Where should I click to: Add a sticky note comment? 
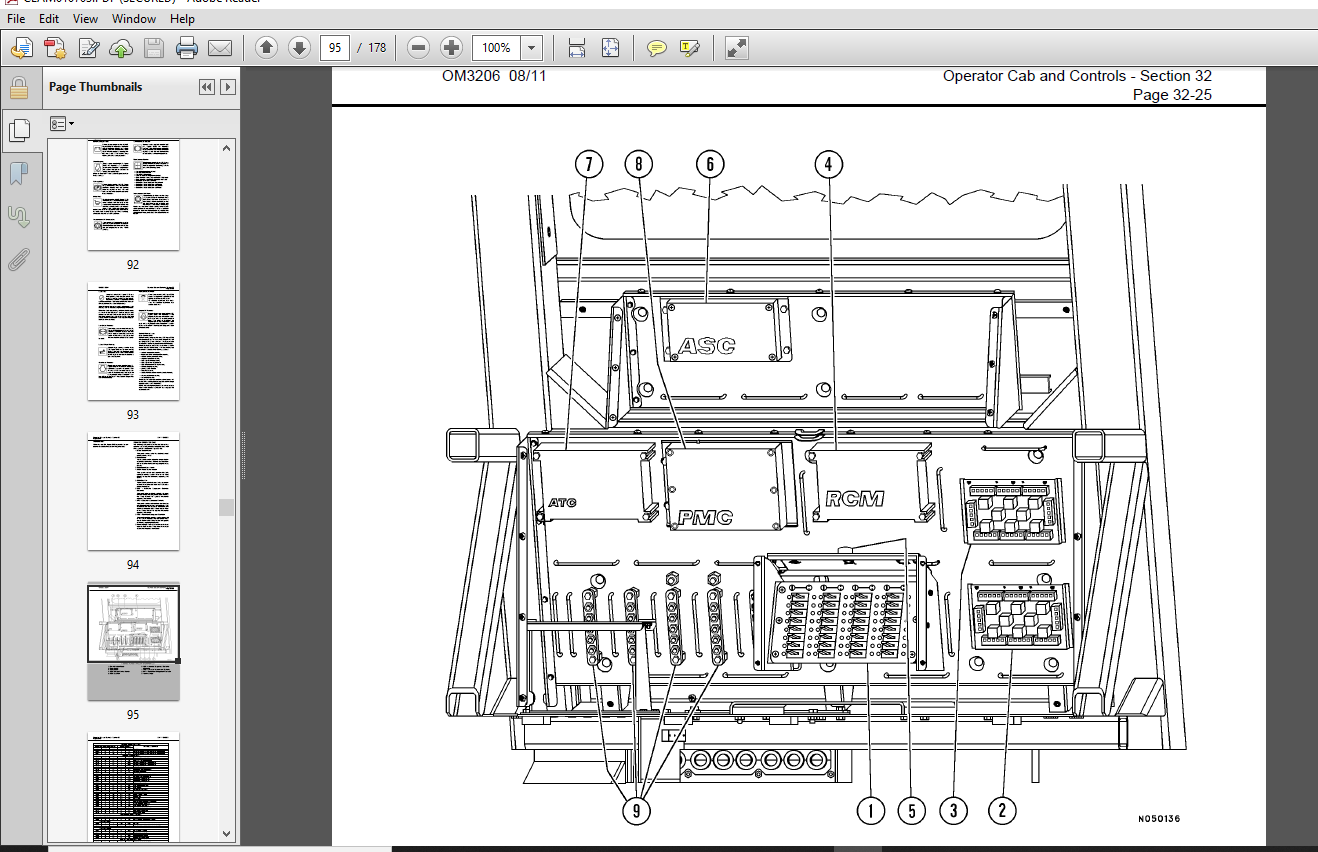point(656,47)
